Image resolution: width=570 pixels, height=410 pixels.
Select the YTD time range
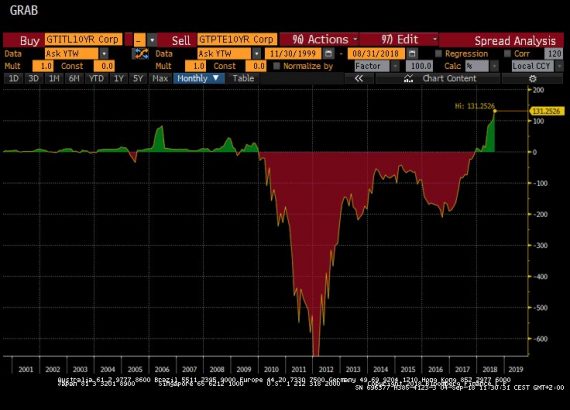(96, 79)
